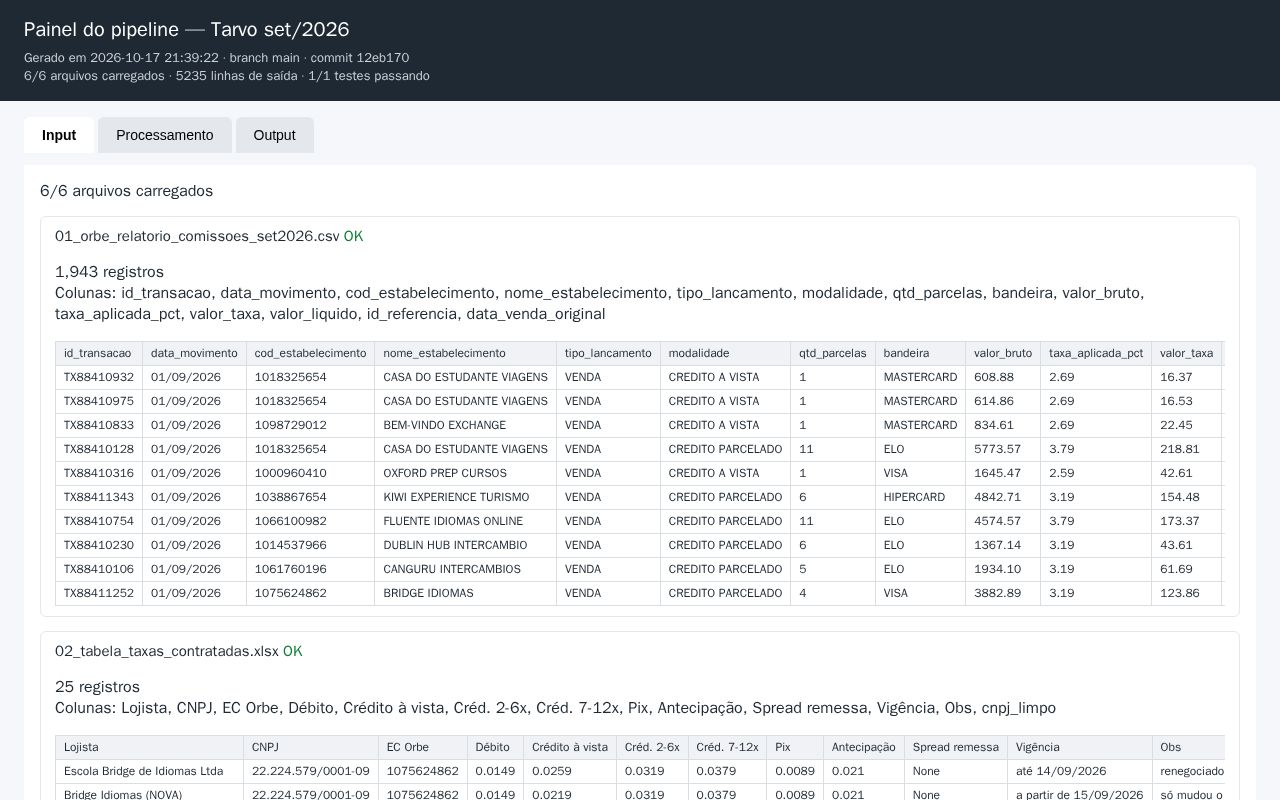This screenshot has width=1280, height=800.
Task: Click the 1,943 registros count
Action: pyautogui.click(x=109, y=272)
